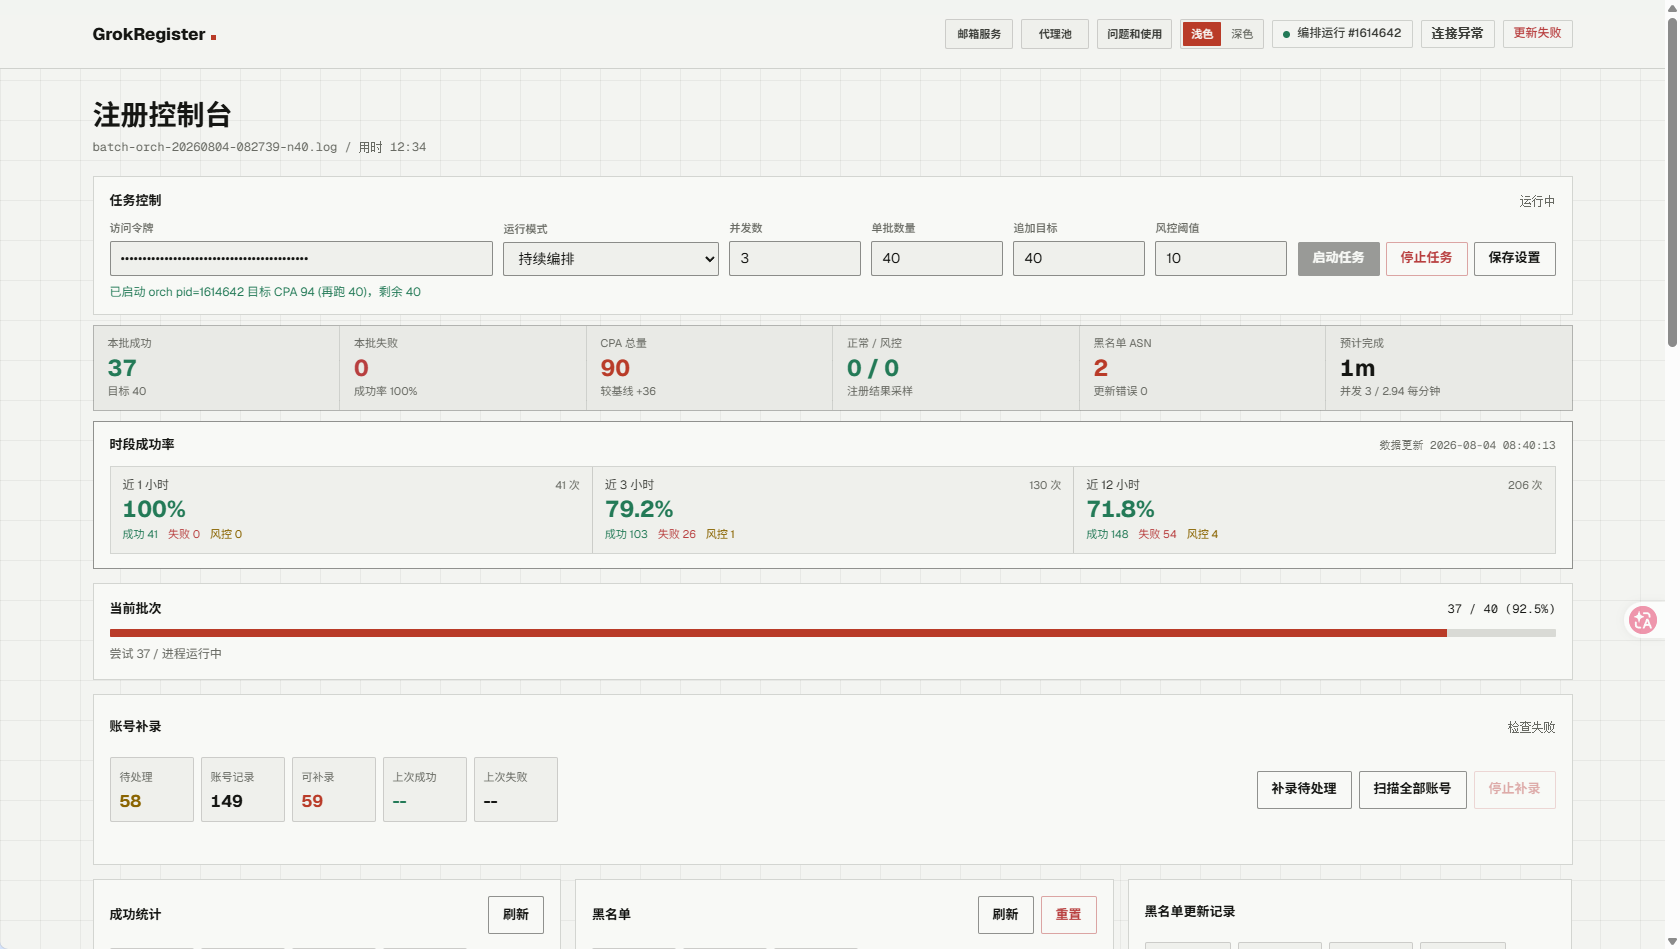Click the 可补录 count 59
This screenshot has width=1680, height=949.
(312, 801)
